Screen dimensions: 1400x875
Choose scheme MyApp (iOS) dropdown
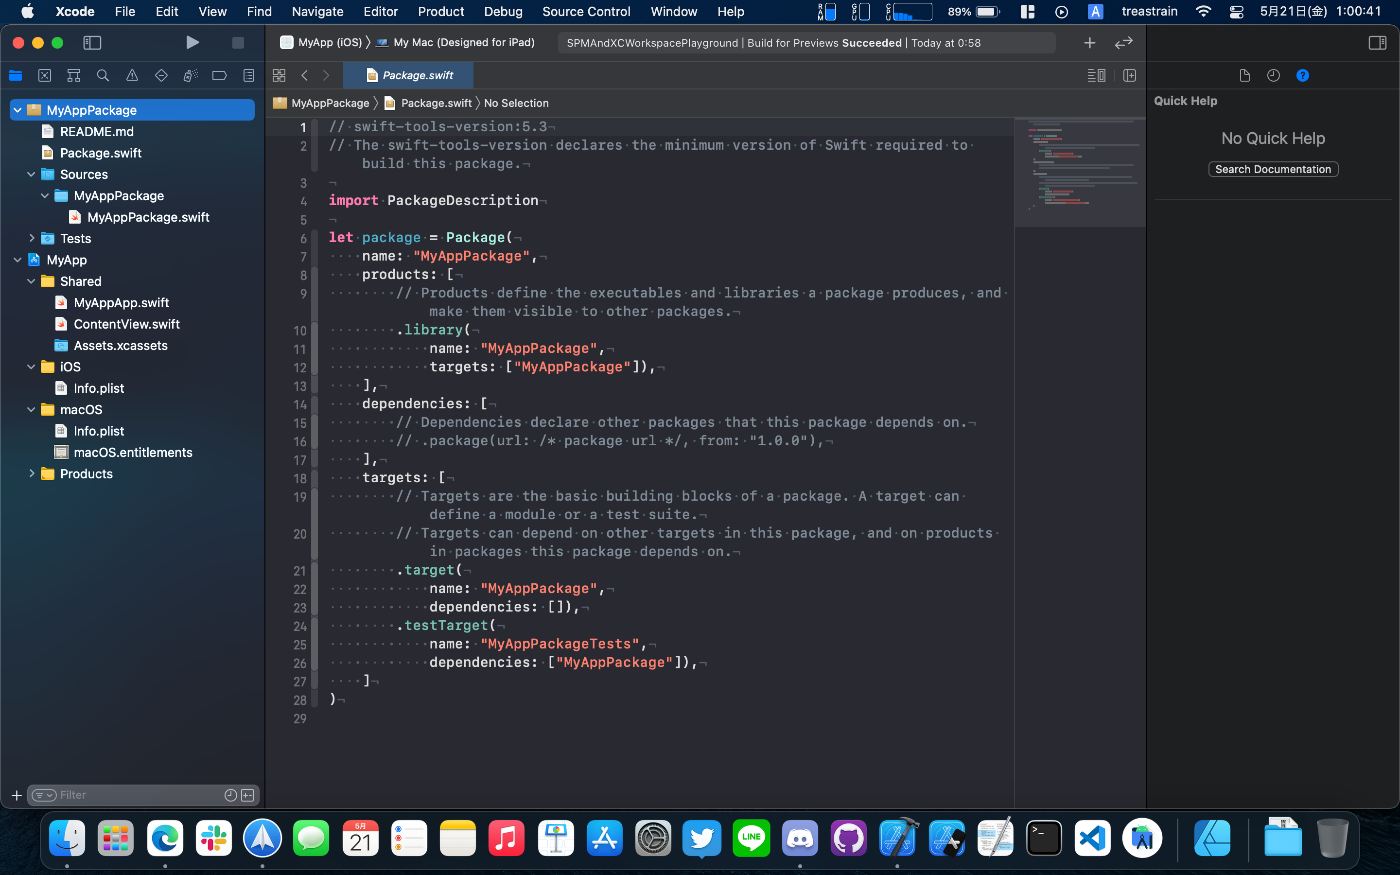tap(320, 42)
